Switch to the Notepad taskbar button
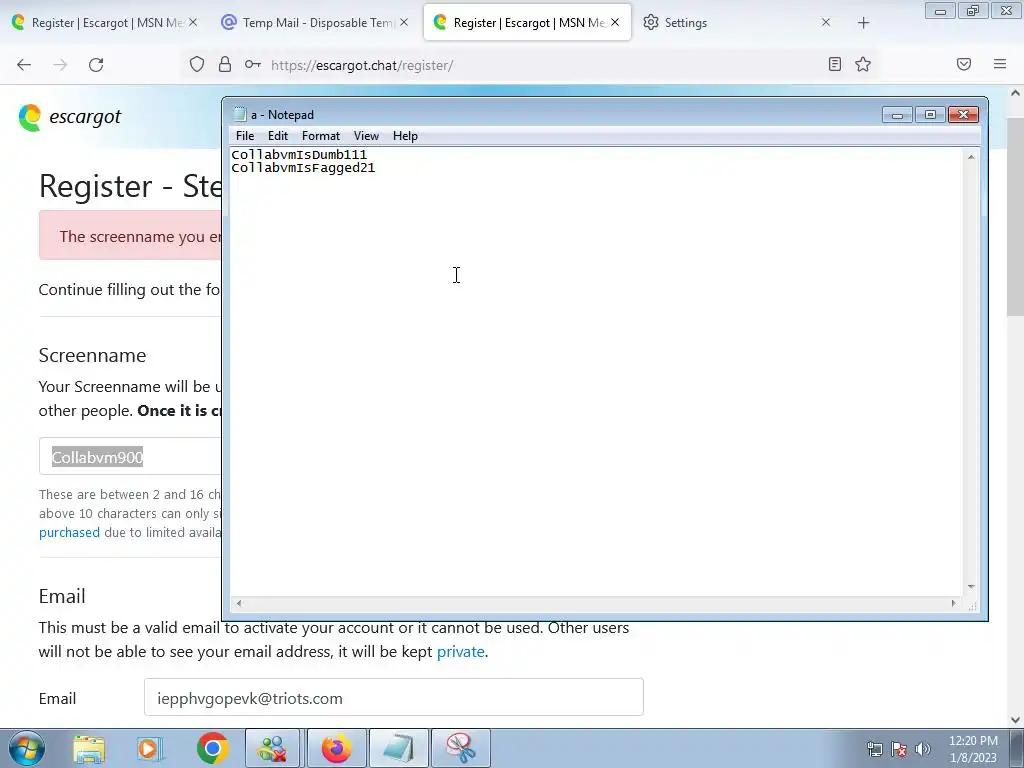 tap(399, 748)
